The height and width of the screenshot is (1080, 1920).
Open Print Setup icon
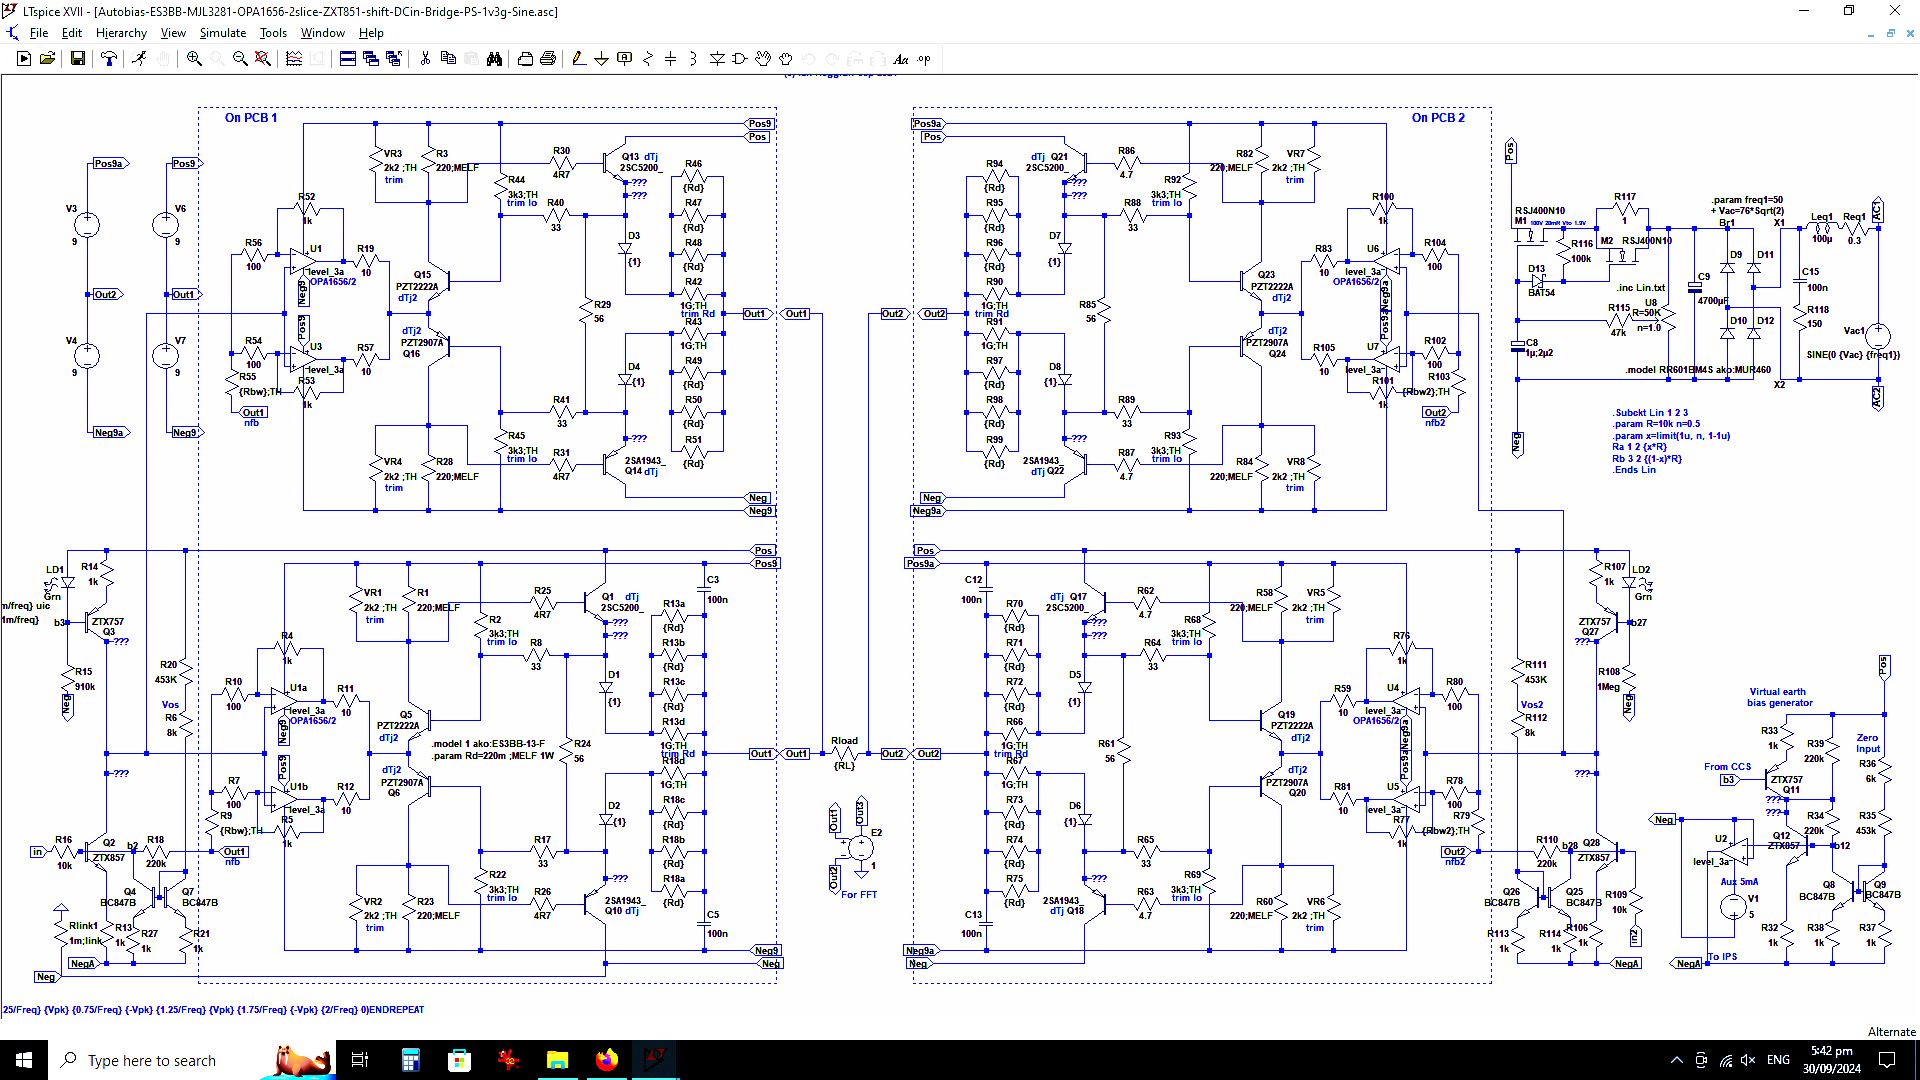point(525,59)
